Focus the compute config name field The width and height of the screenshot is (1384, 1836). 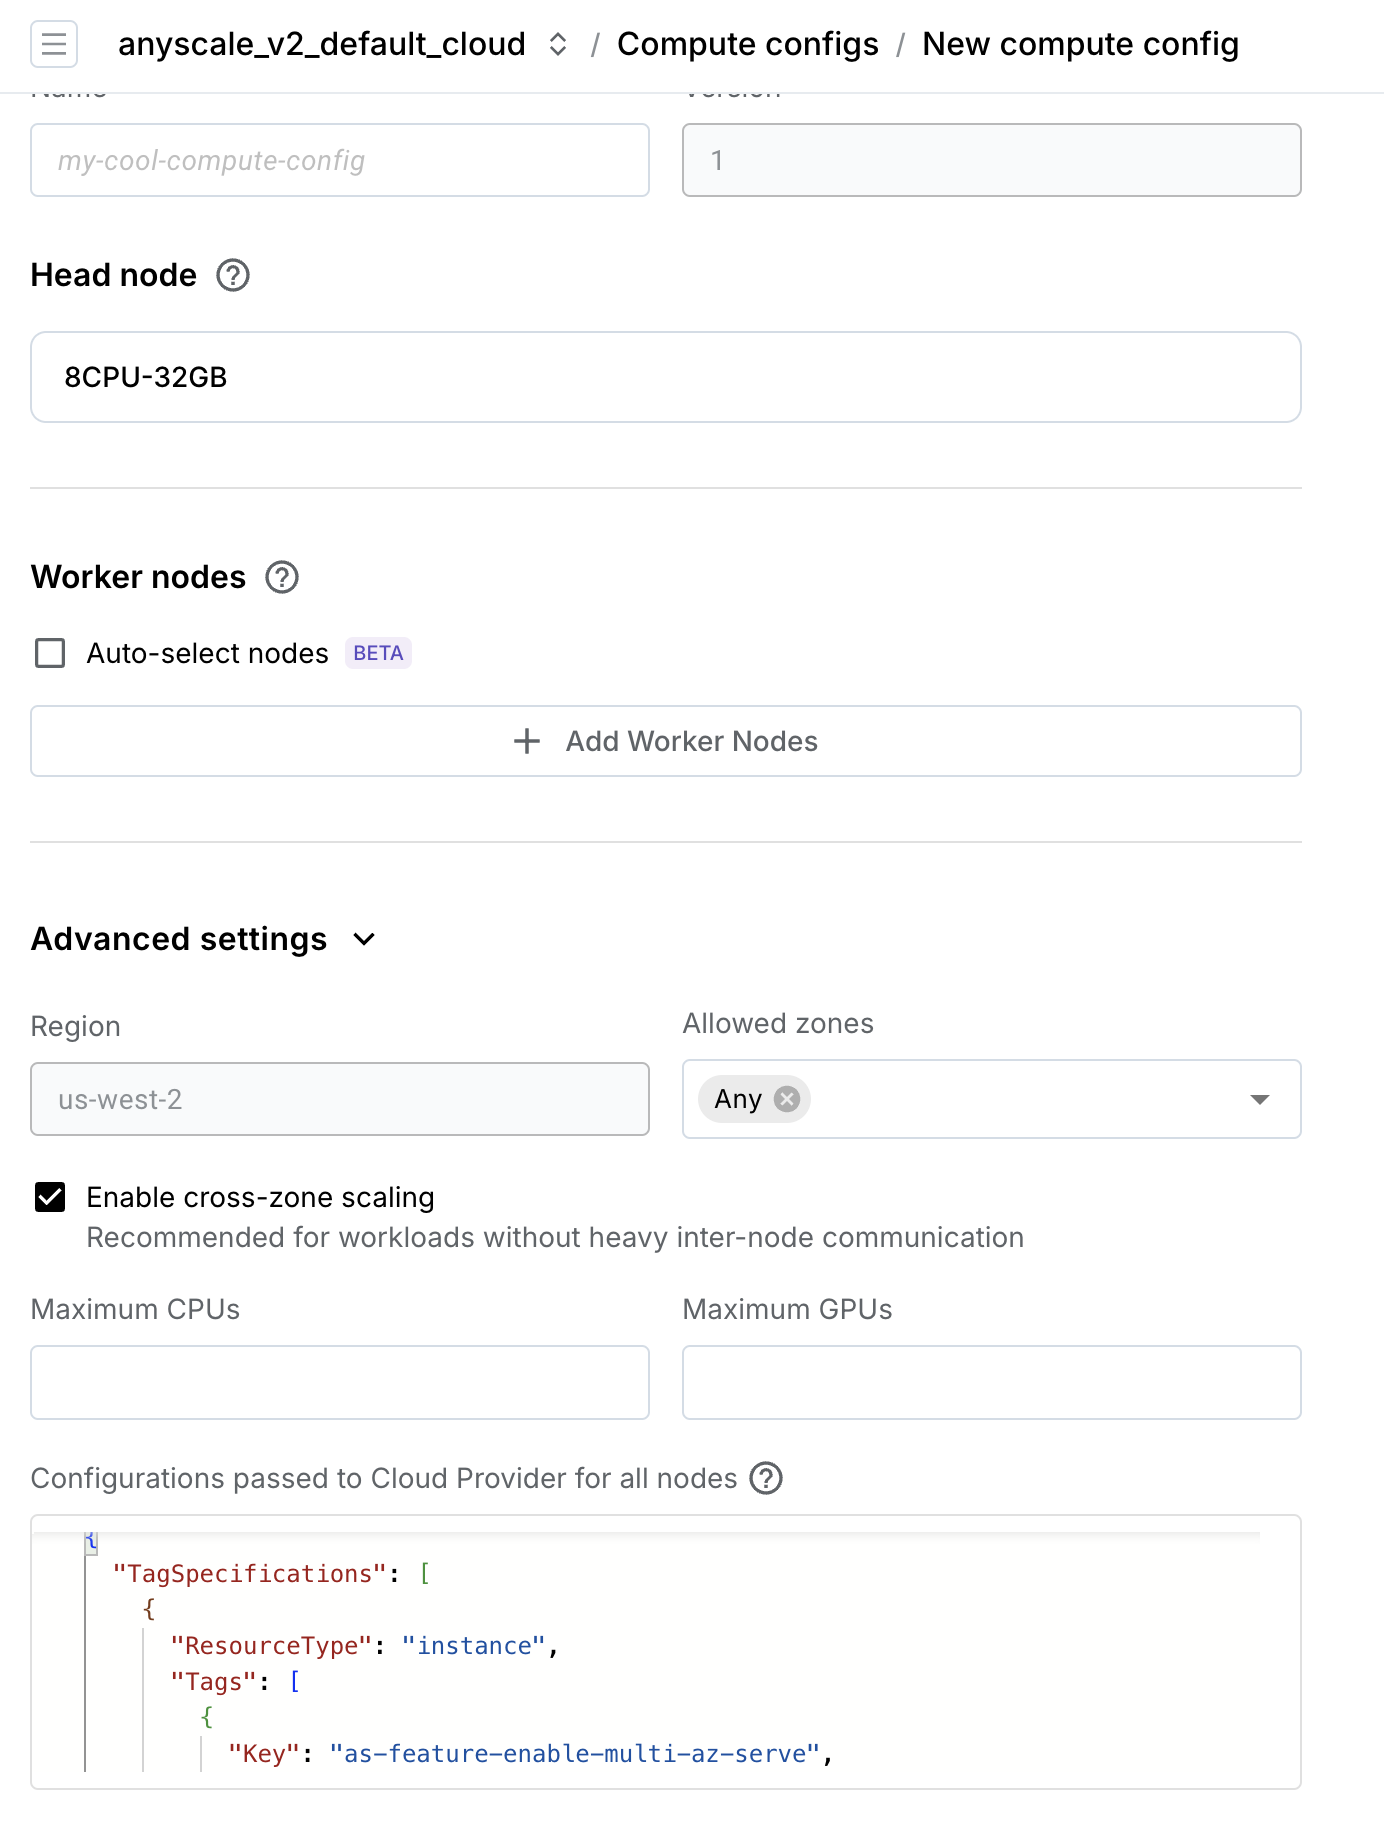(340, 160)
